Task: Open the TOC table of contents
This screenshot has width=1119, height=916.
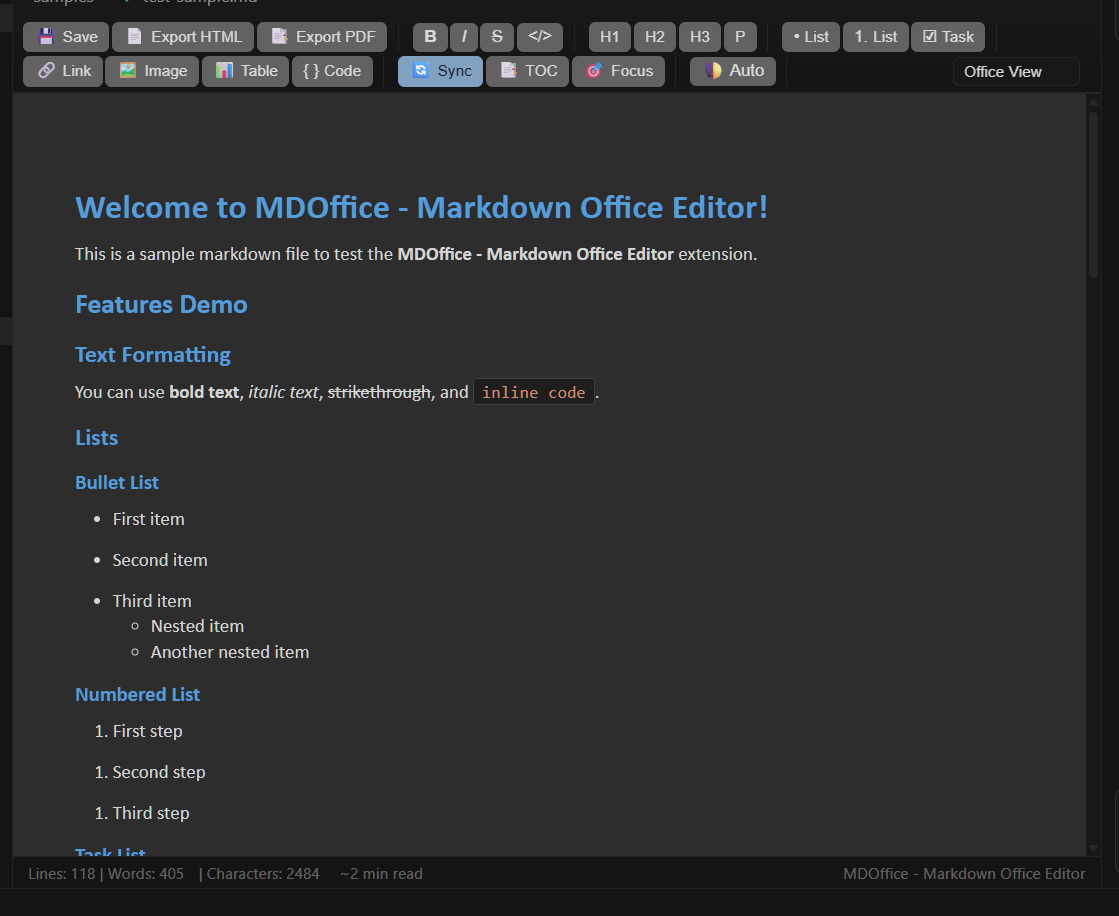Action: coord(527,71)
